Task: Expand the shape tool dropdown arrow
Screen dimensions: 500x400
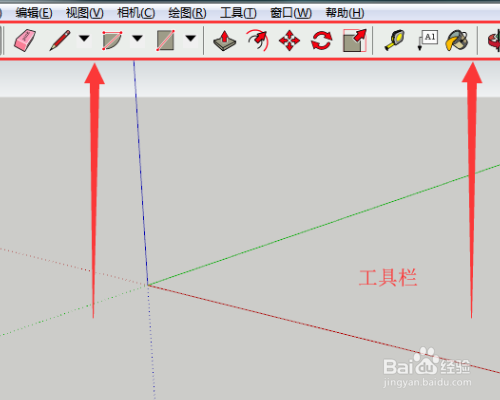Action: [x=191, y=38]
